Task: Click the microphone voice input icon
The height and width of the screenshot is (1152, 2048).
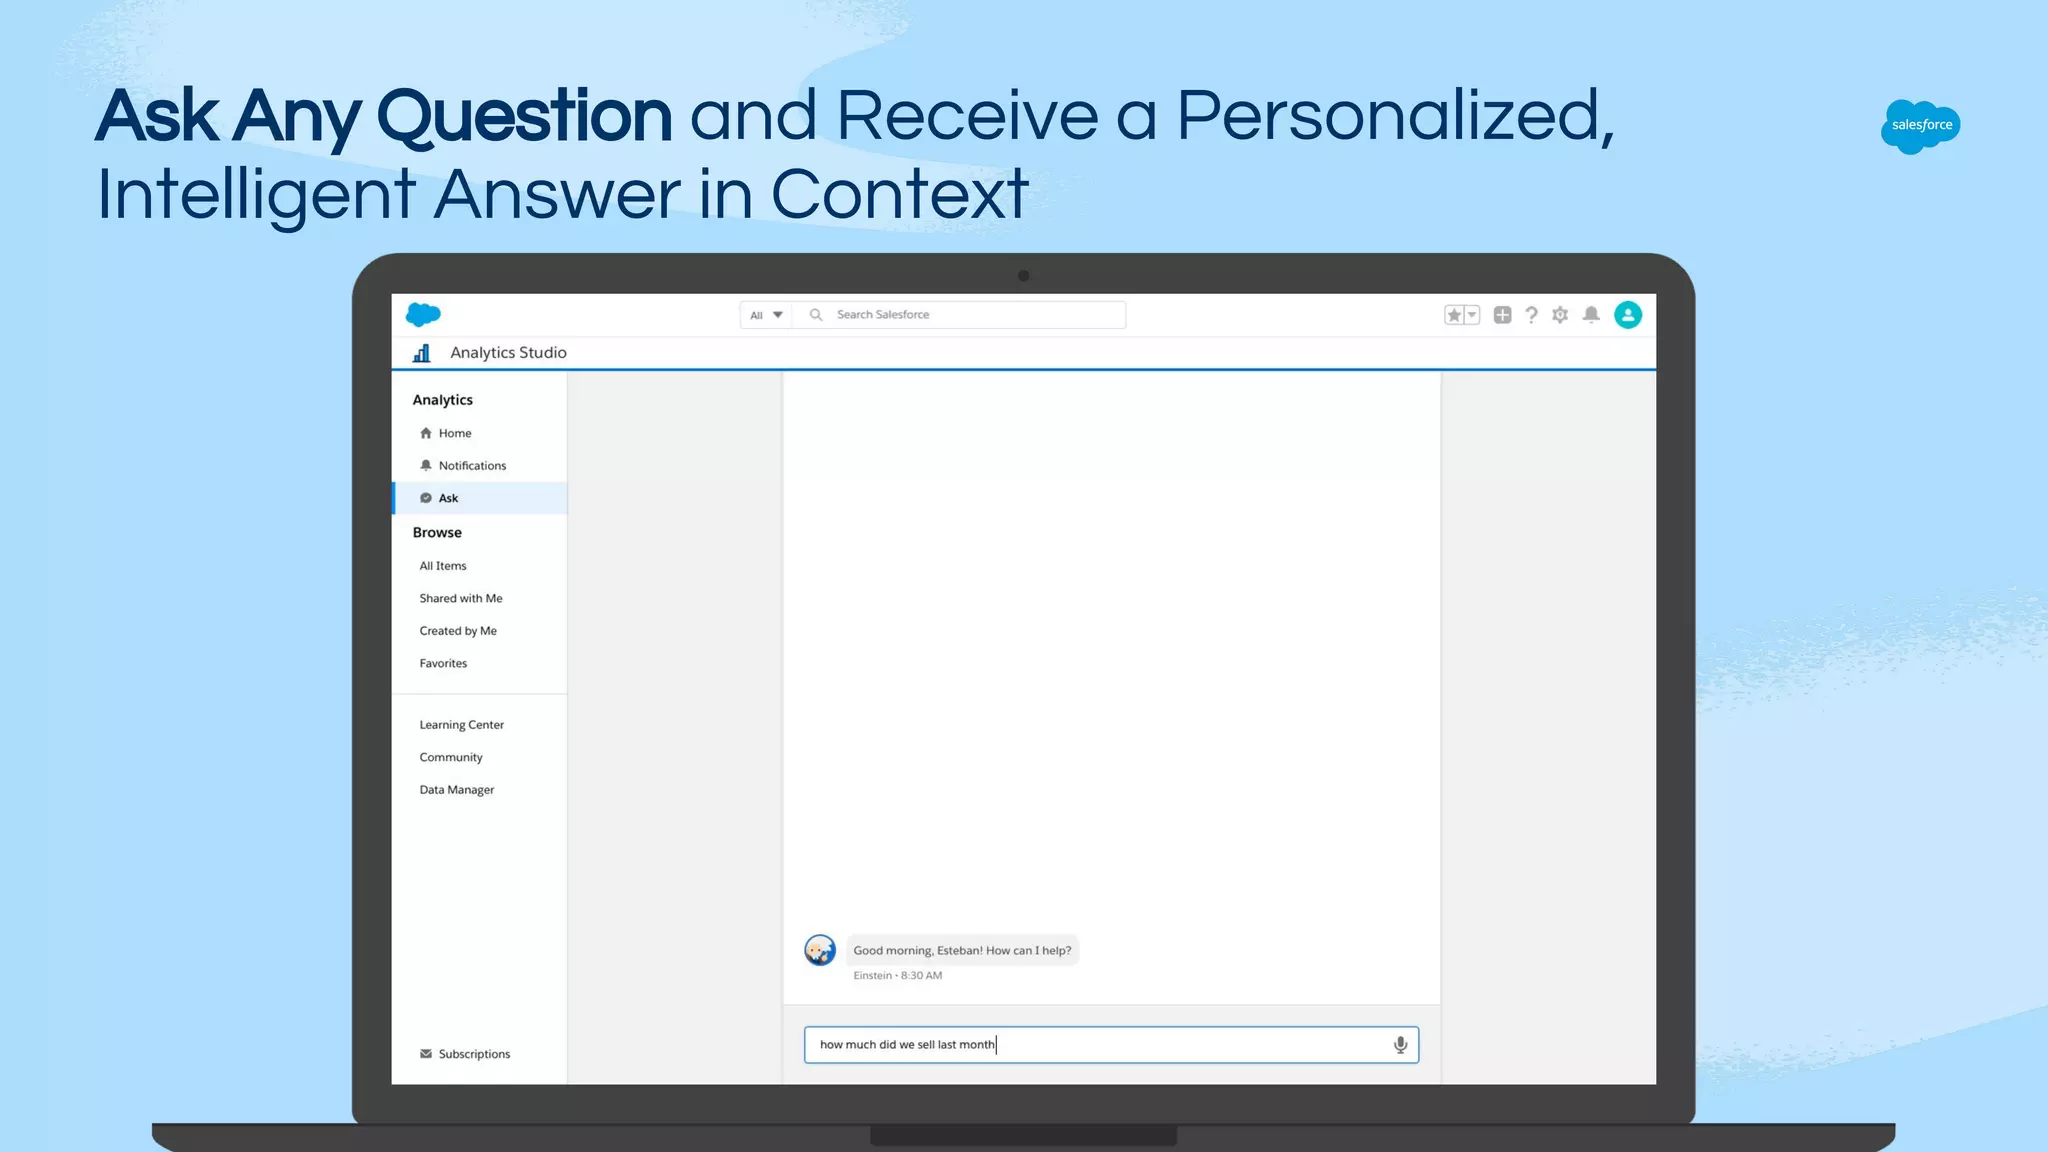Action: (1400, 1045)
